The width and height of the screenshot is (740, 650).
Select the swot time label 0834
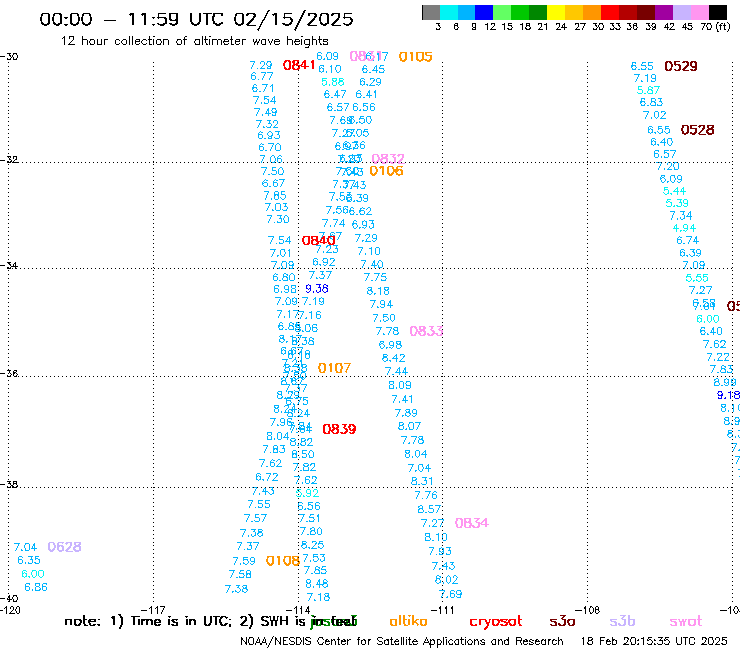click(471, 523)
